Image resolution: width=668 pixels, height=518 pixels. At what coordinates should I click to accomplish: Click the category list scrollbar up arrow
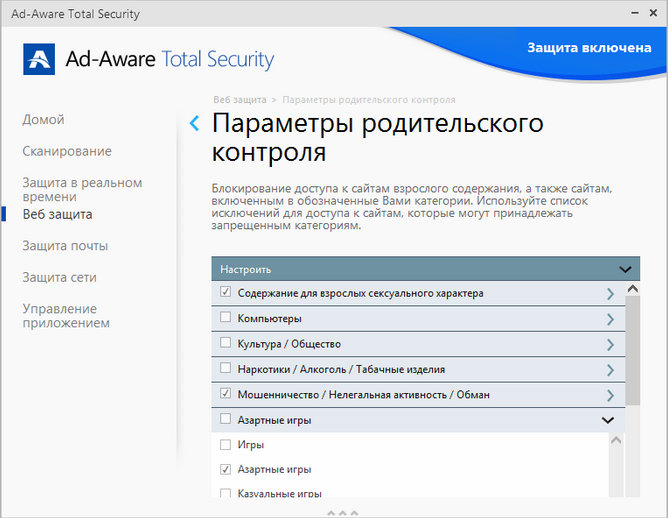(633, 289)
